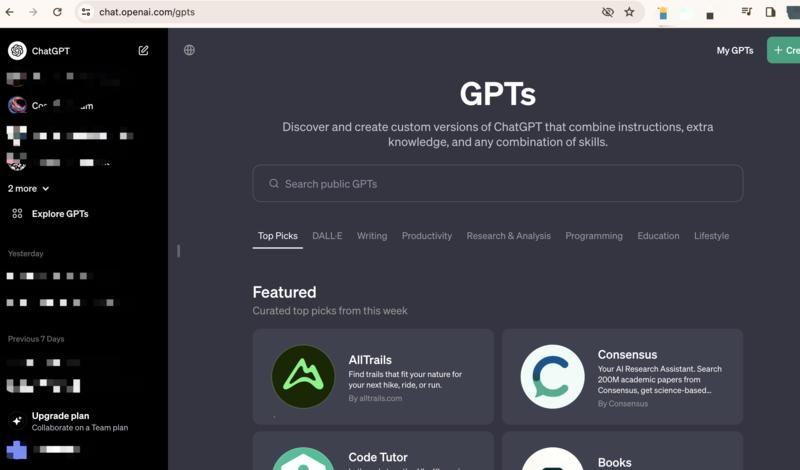Collapse sidebar using the vertical handle
The height and width of the screenshot is (470, 800).
point(178,251)
